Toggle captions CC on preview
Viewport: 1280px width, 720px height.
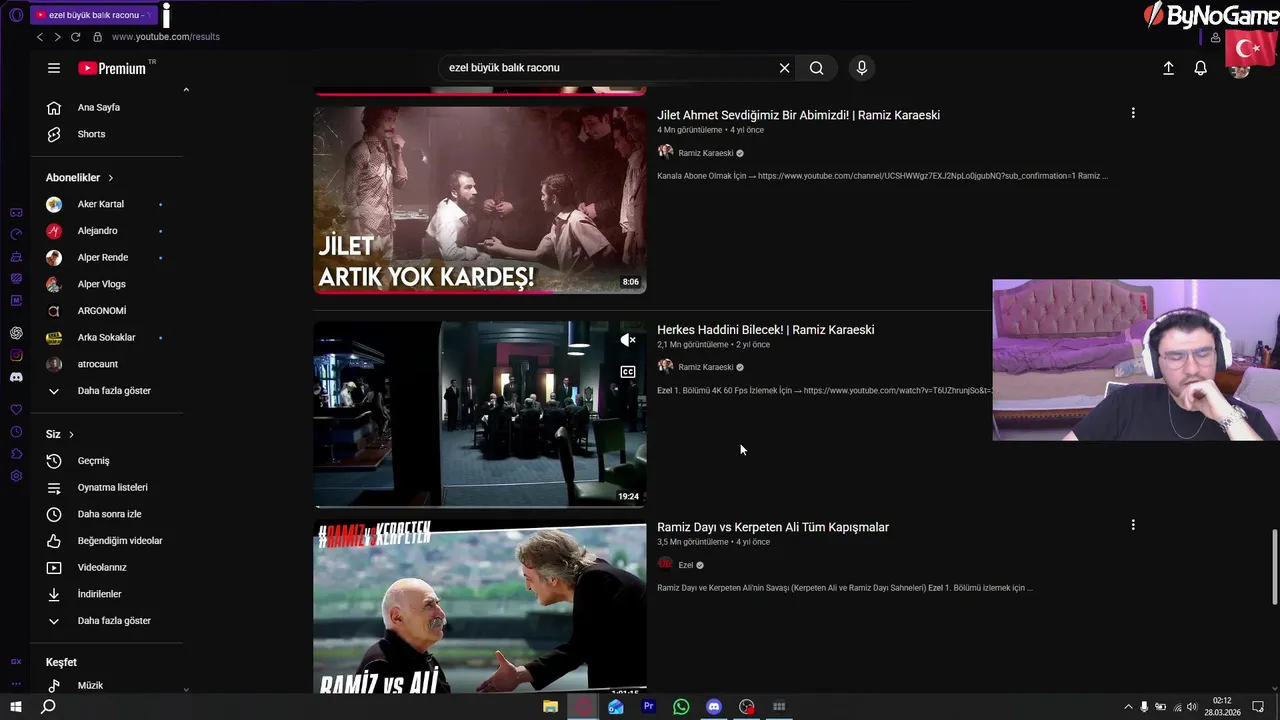[628, 372]
